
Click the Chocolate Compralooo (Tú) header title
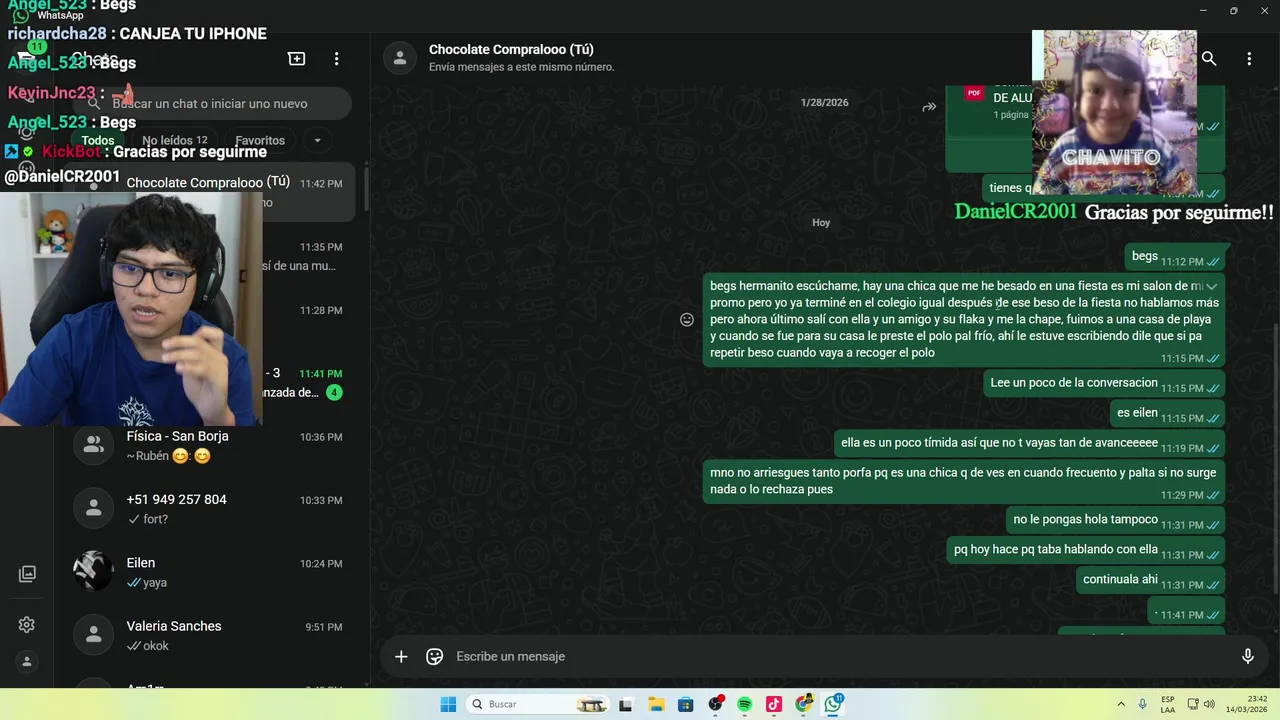[511, 50]
